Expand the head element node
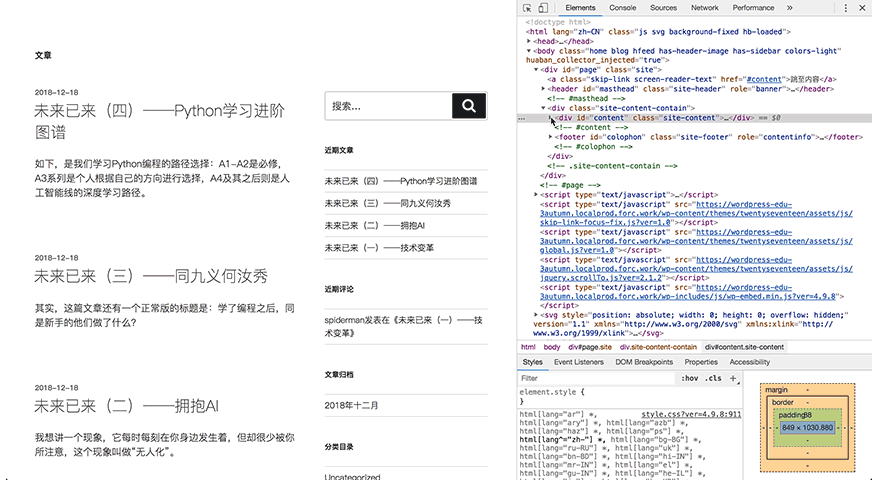The image size is (880, 480). pyautogui.click(x=529, y=41)
